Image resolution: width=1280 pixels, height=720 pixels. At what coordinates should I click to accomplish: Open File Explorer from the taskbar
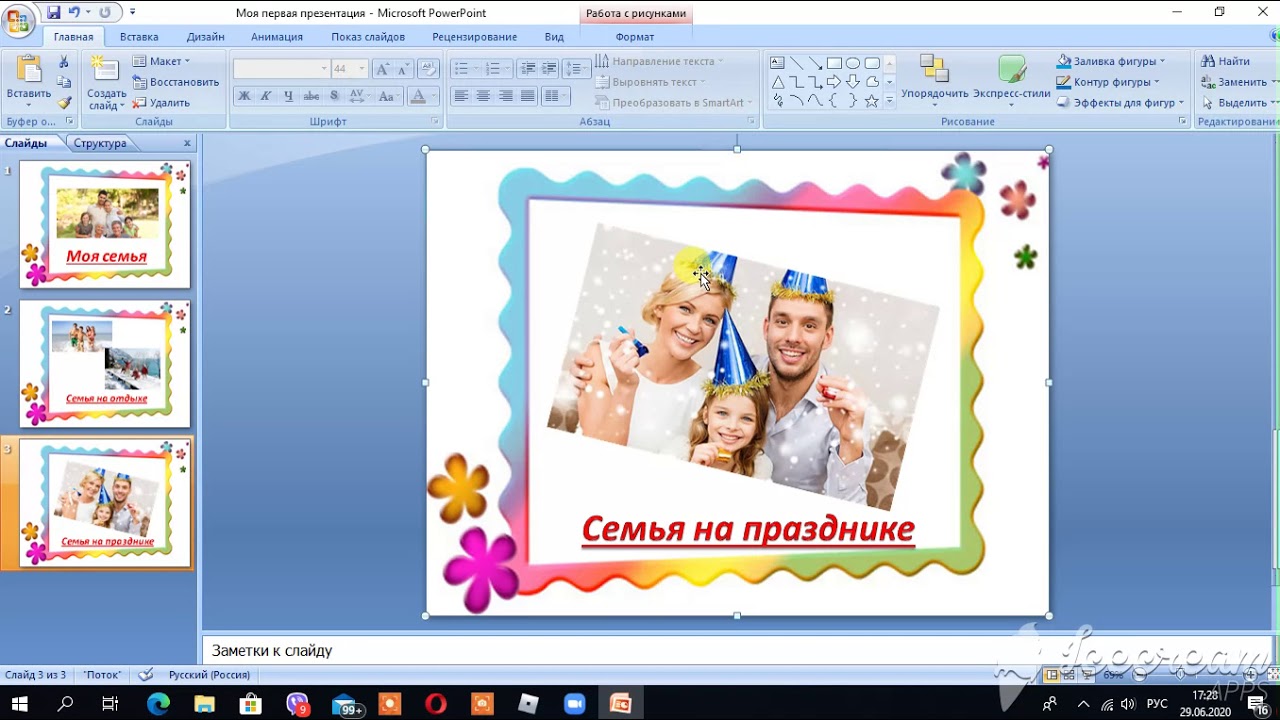tap(204, 704)
